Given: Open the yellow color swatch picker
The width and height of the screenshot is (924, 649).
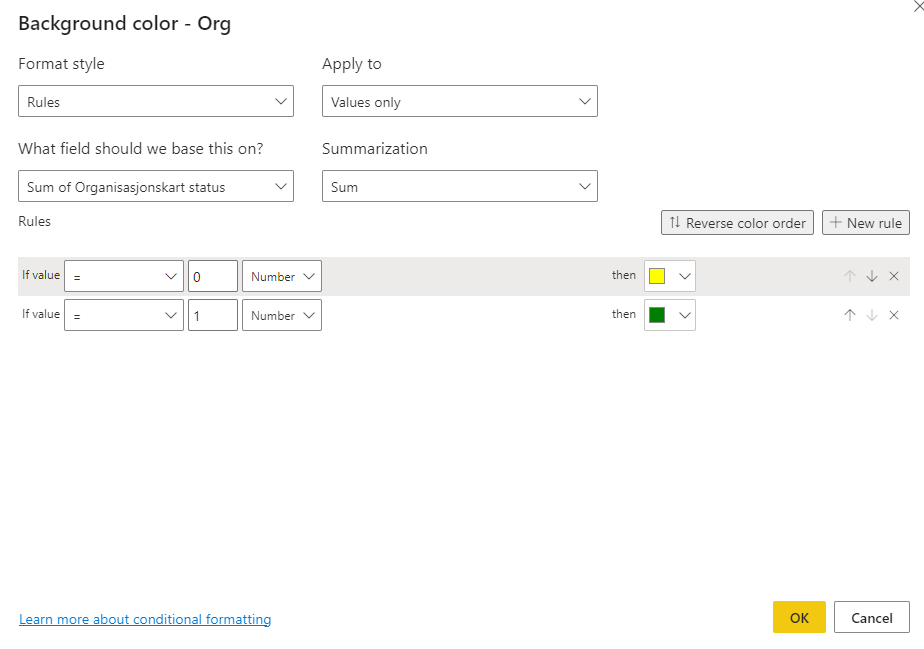Looking at the screenshot, I should 669,276.
